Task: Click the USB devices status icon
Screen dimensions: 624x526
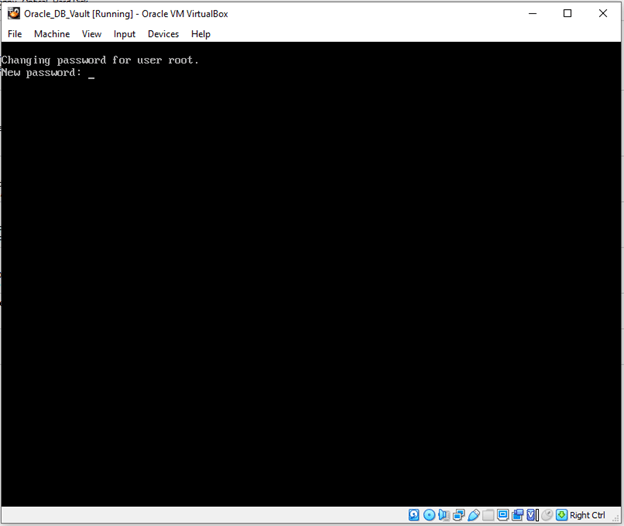Action: [473, 515]
